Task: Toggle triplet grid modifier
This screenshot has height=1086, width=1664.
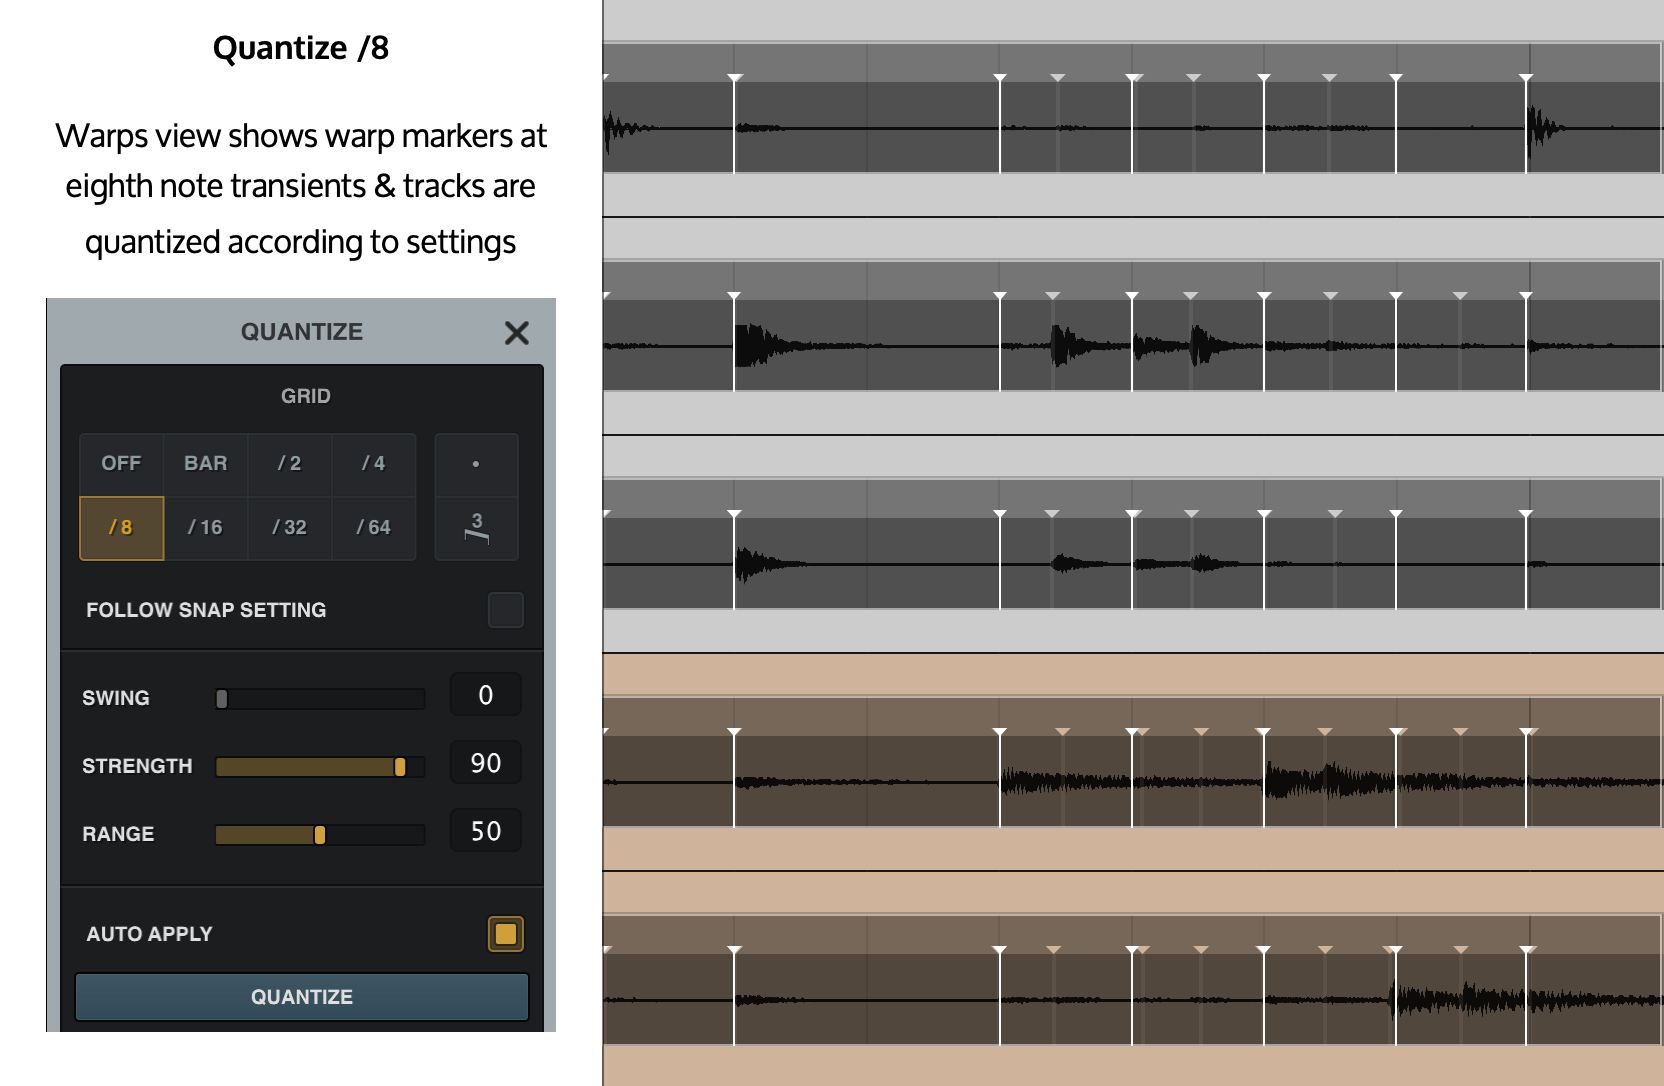Action: (476, 528)
